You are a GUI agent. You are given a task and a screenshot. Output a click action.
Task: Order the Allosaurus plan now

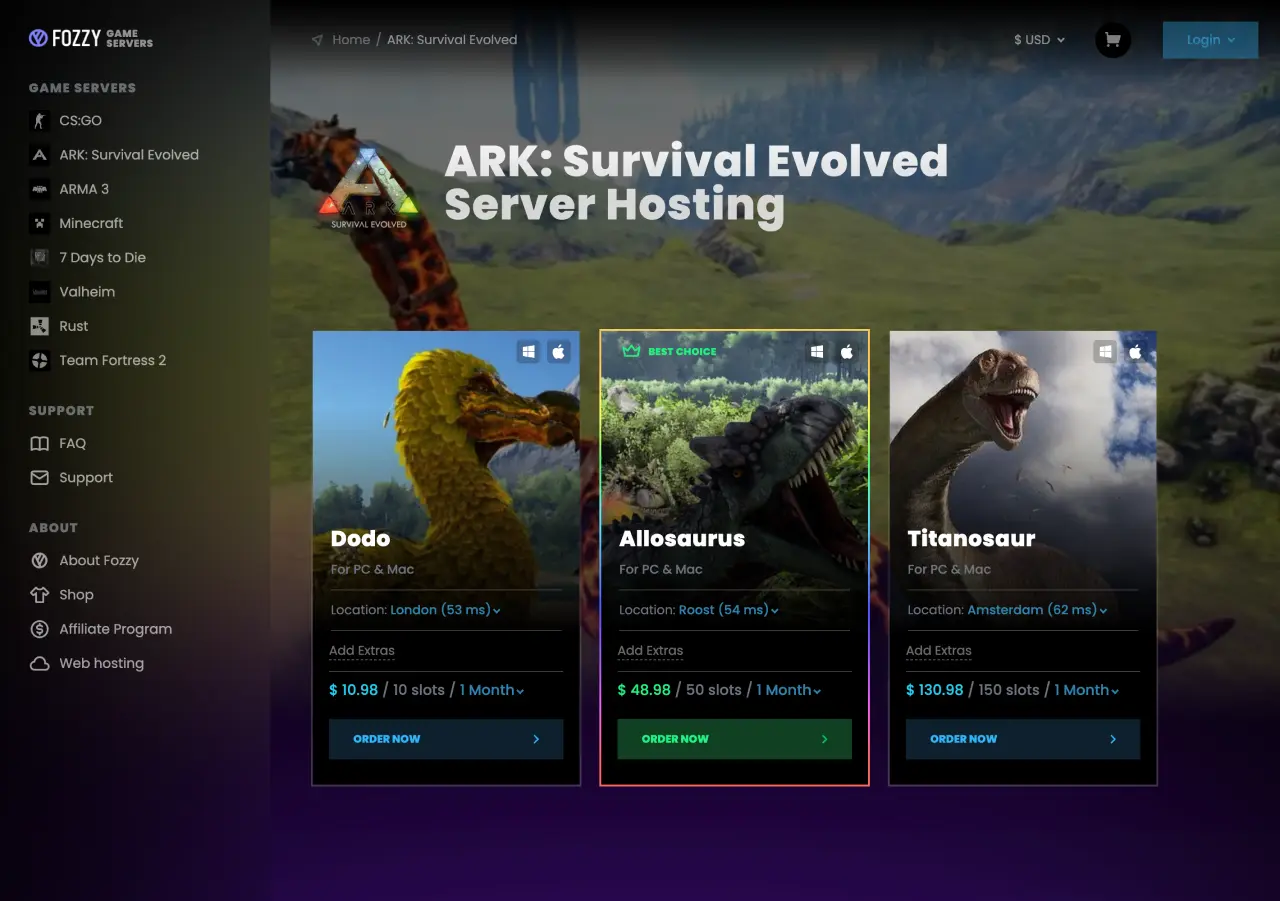734,739
